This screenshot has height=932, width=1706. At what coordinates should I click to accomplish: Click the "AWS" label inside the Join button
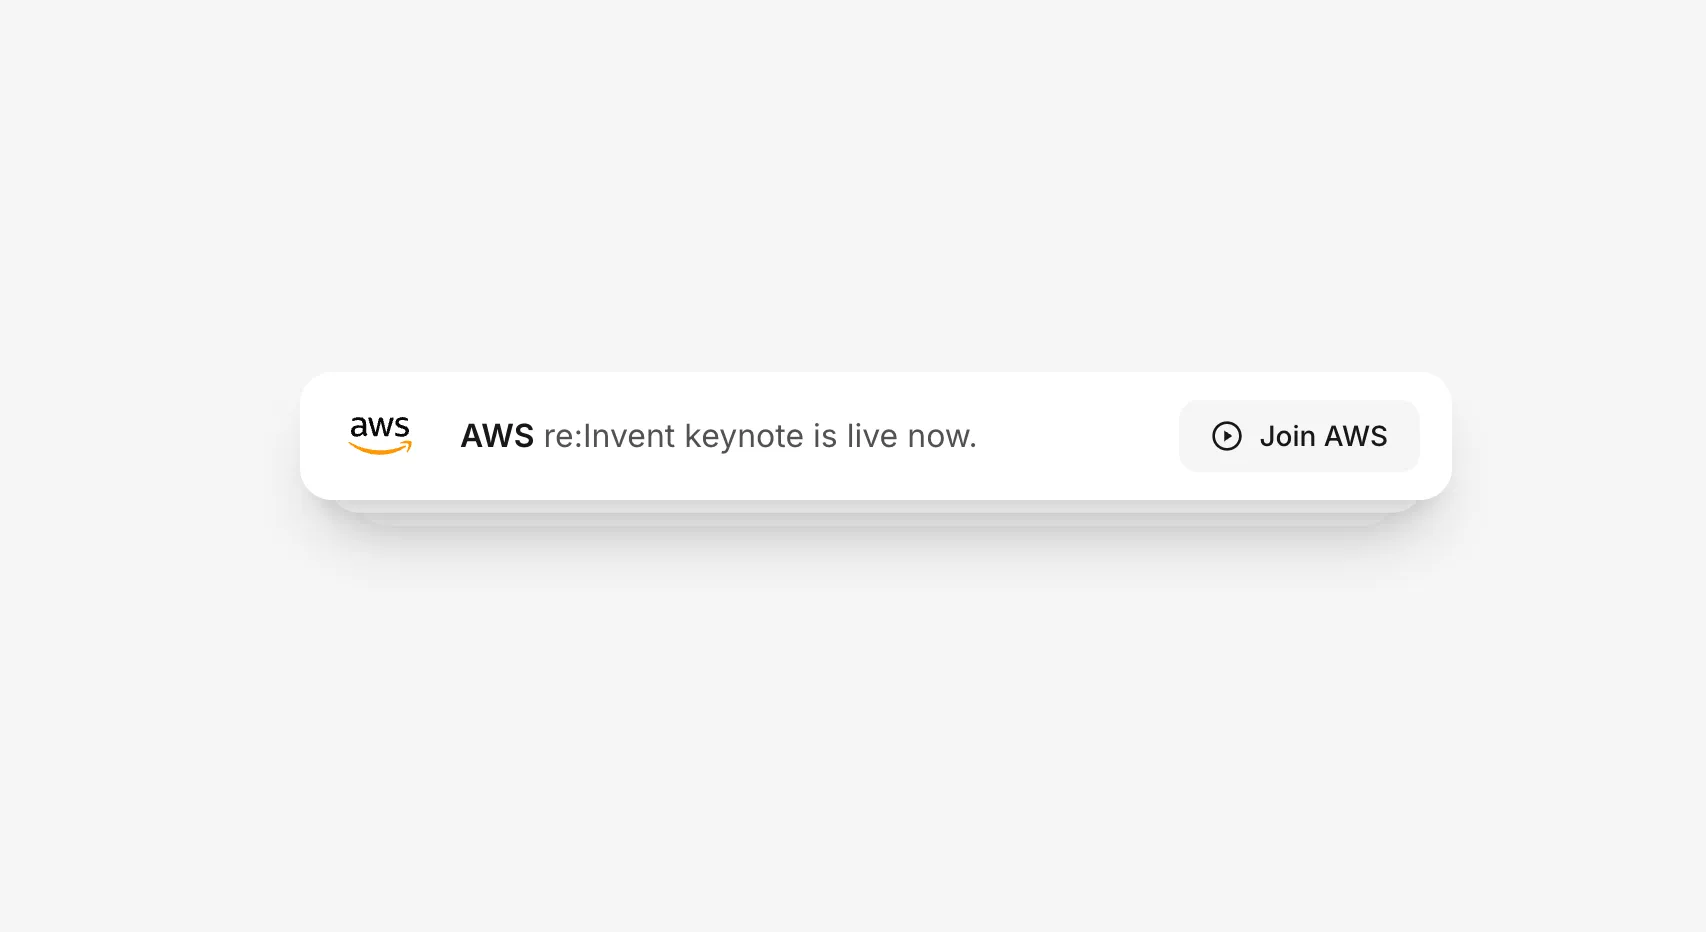(1355, 436)
